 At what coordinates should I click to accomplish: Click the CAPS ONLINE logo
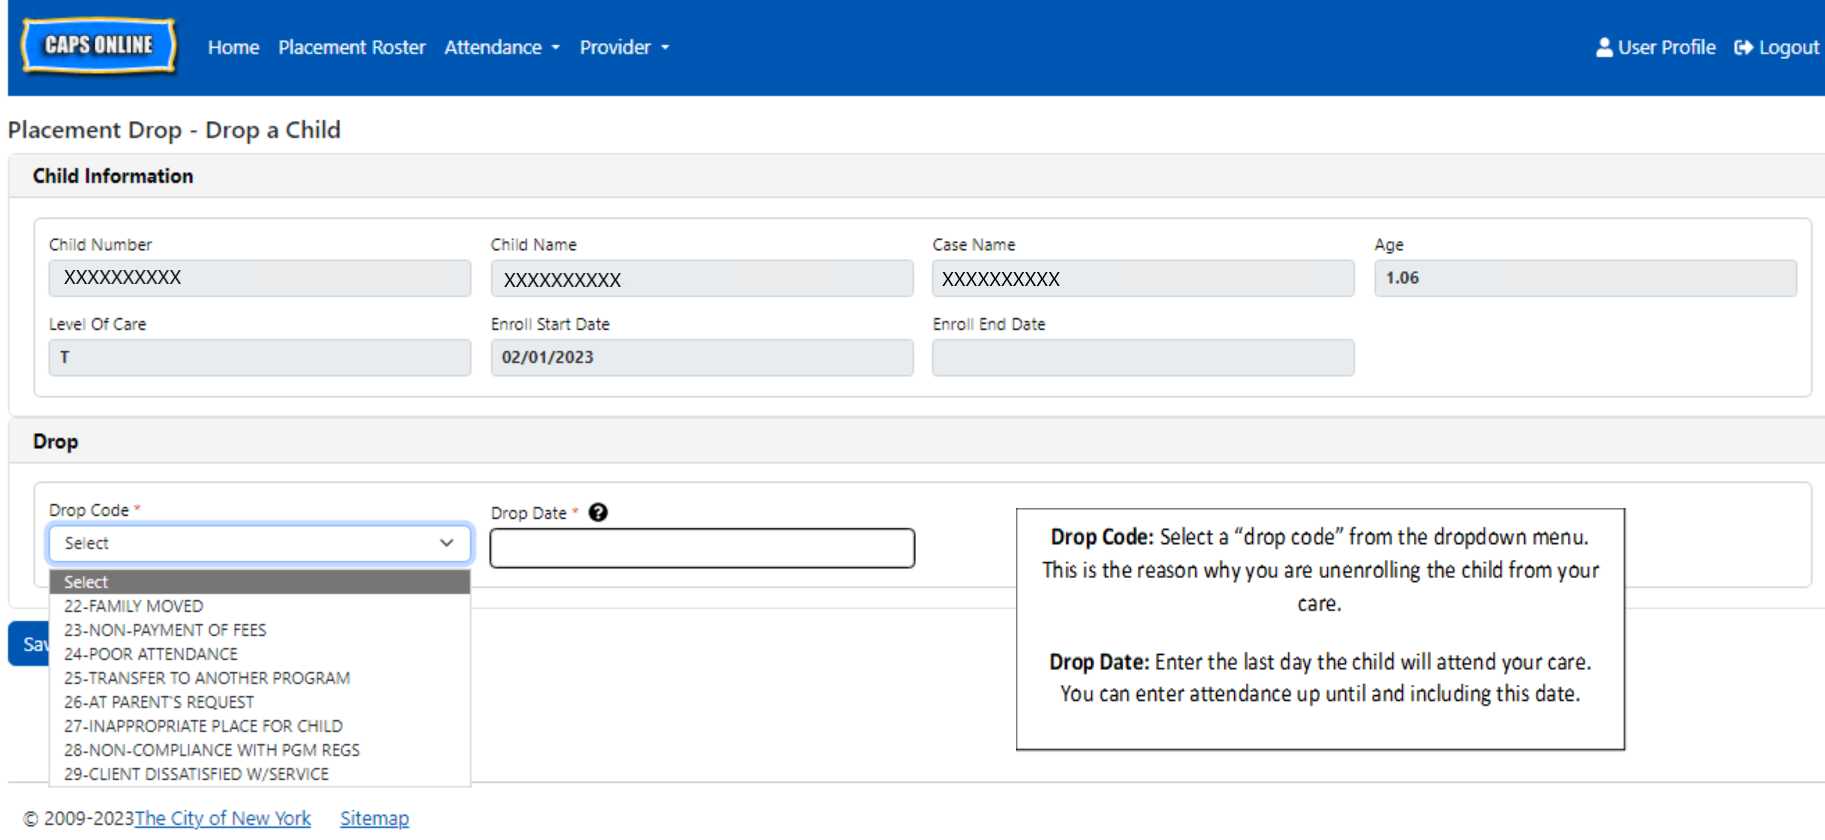point(98,46)
